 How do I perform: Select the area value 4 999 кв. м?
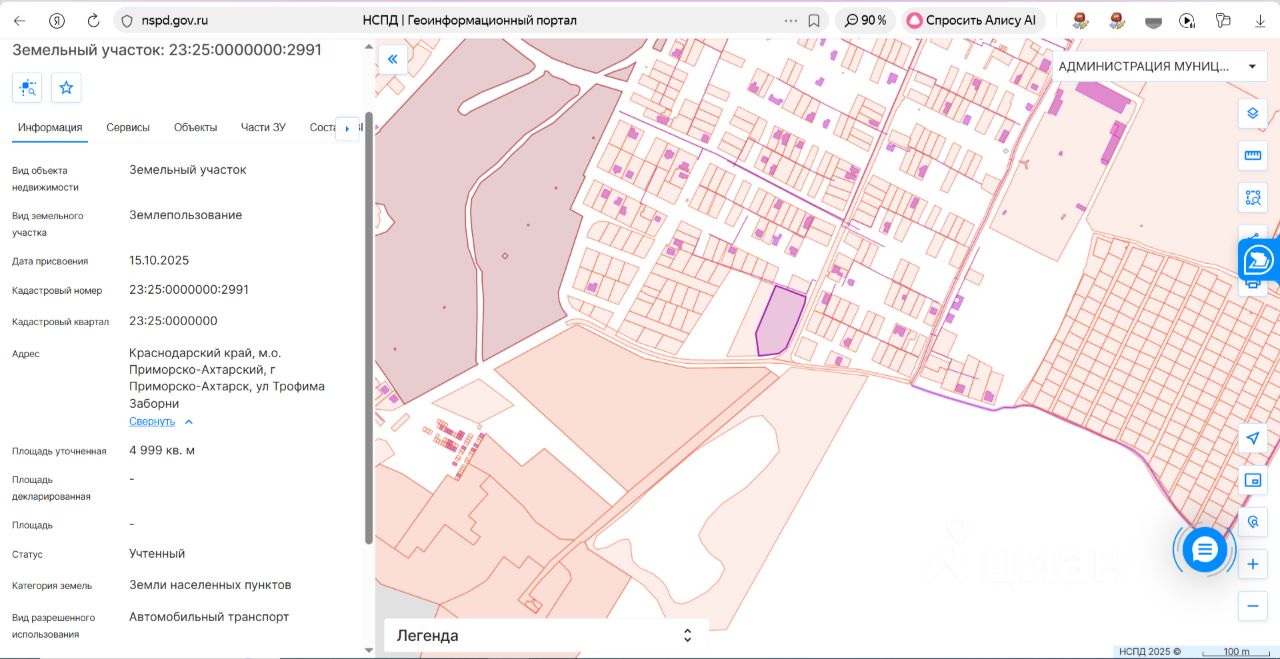click(162, 450)
